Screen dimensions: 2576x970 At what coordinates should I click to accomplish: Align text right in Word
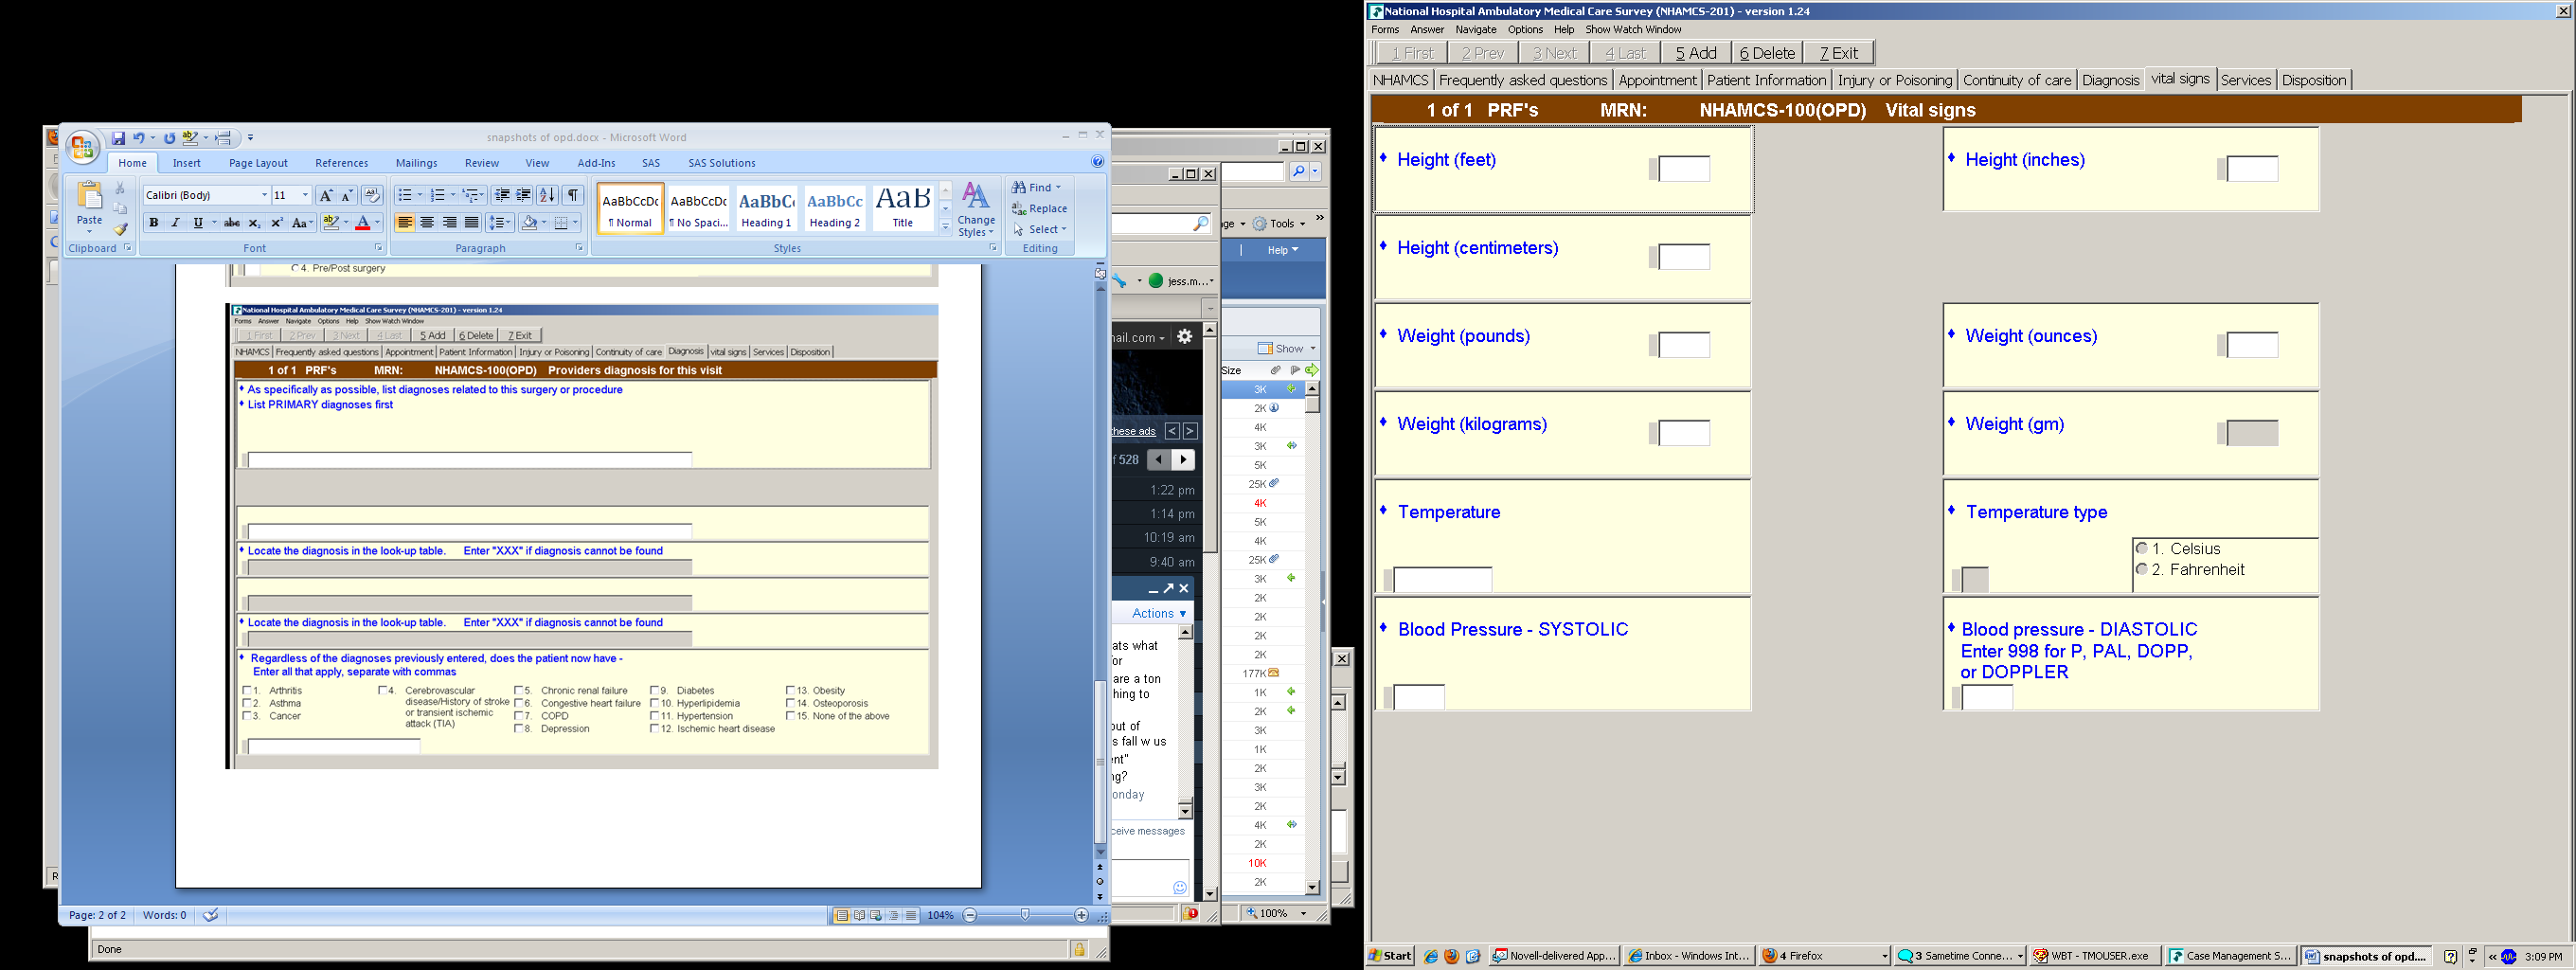coord(449,223)
